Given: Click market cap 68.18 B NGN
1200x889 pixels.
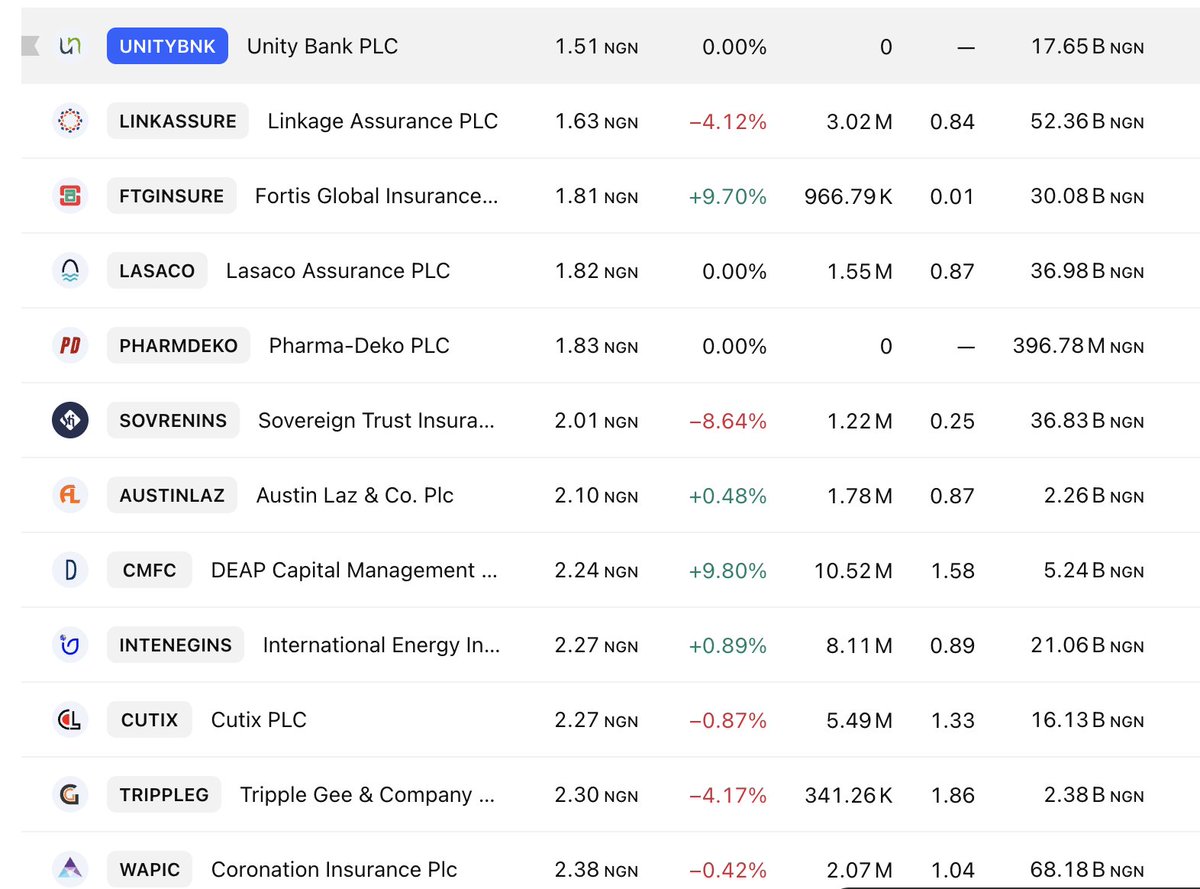Looking at the screenshot, I should point(1088,870).
